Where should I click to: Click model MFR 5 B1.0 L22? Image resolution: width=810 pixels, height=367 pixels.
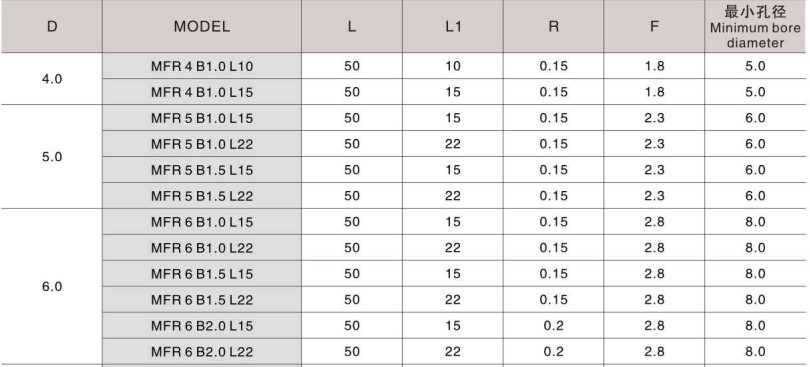pyautogui.click(x=202, y=144)
